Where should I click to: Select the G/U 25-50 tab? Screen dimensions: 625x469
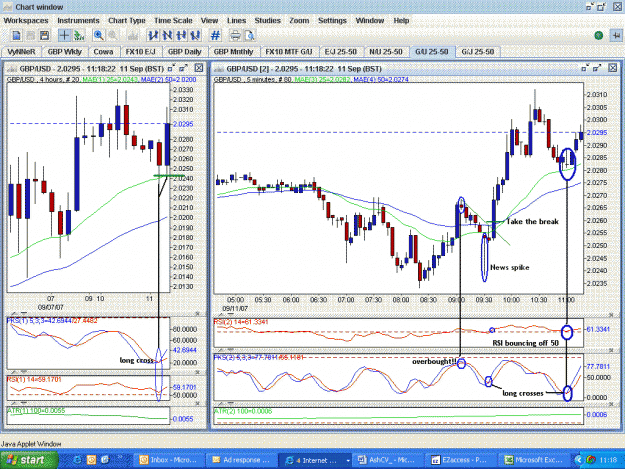432,52
